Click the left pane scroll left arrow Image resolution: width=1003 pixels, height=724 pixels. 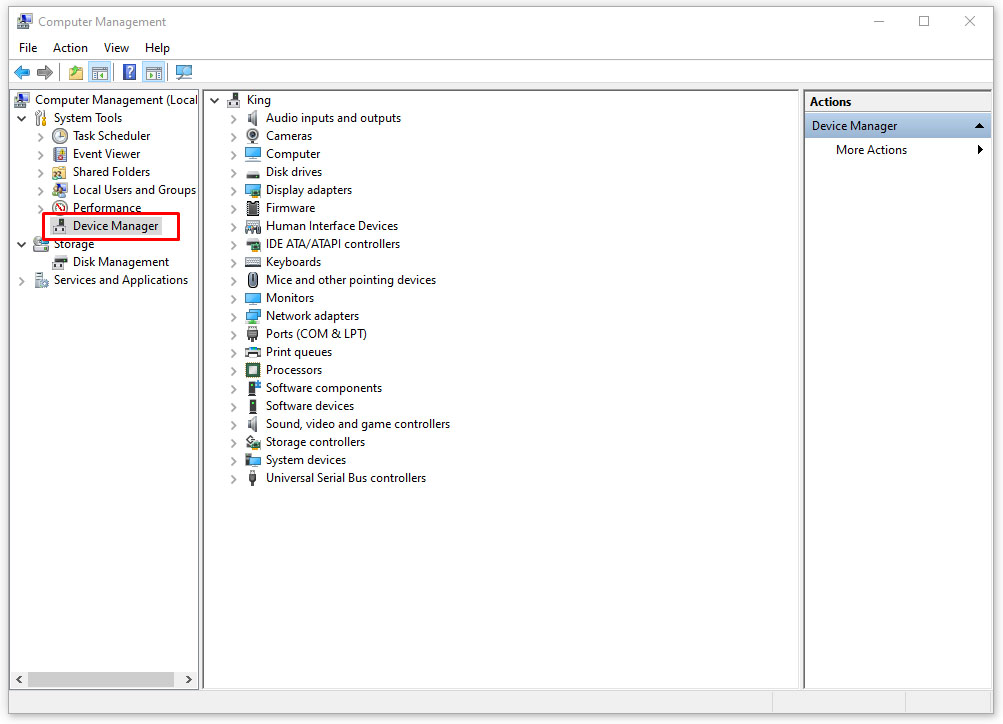click(x=19, y=679)
